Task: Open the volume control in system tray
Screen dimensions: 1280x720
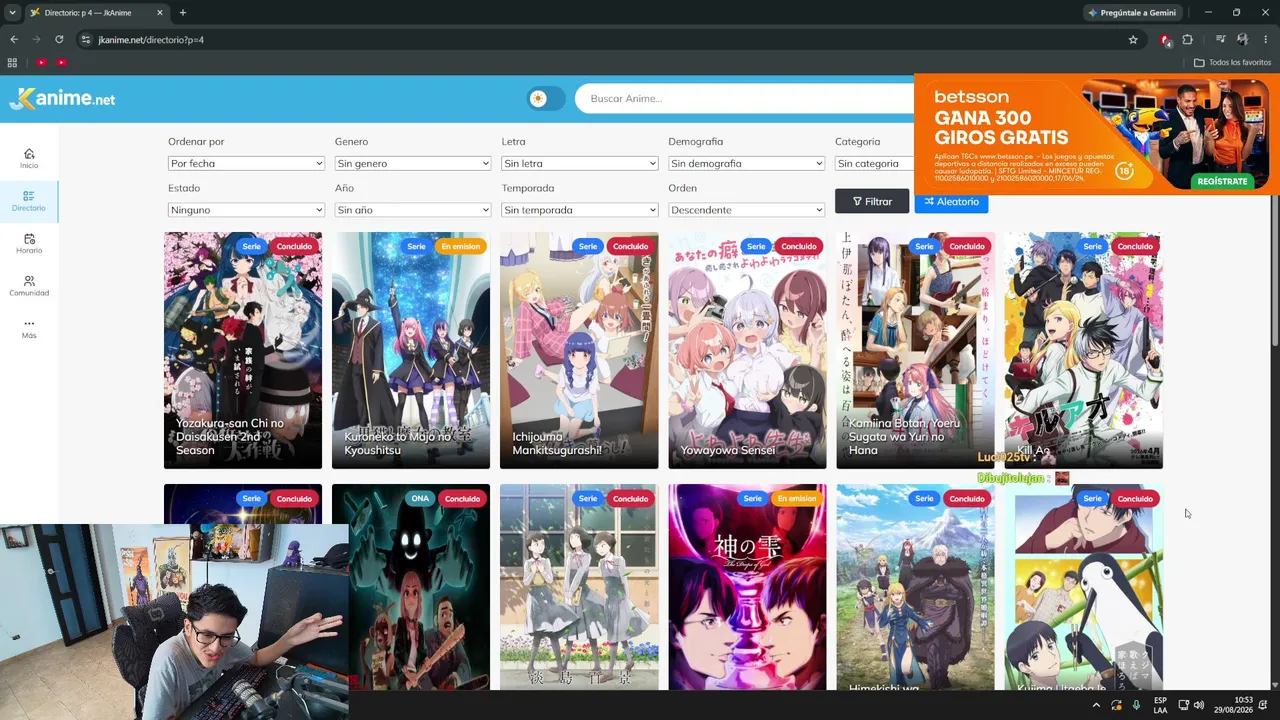Action: (1199, 705)
